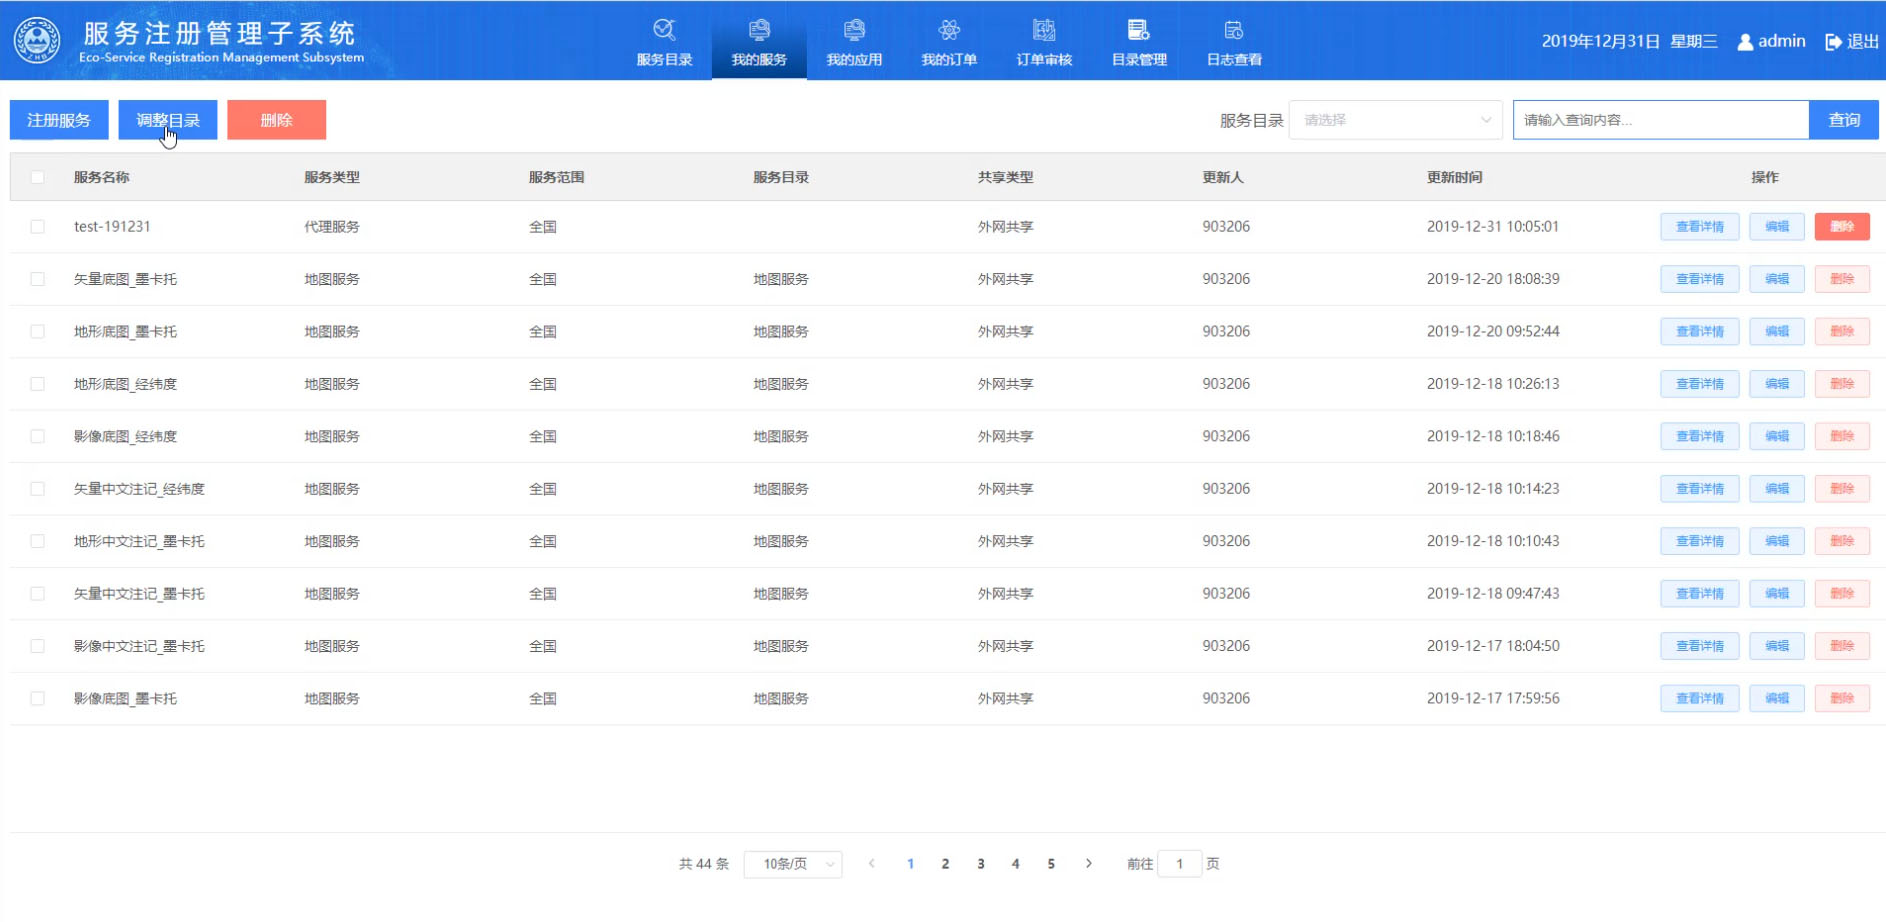View details of 矢量底图_墨卡托

pos(1700,279)
